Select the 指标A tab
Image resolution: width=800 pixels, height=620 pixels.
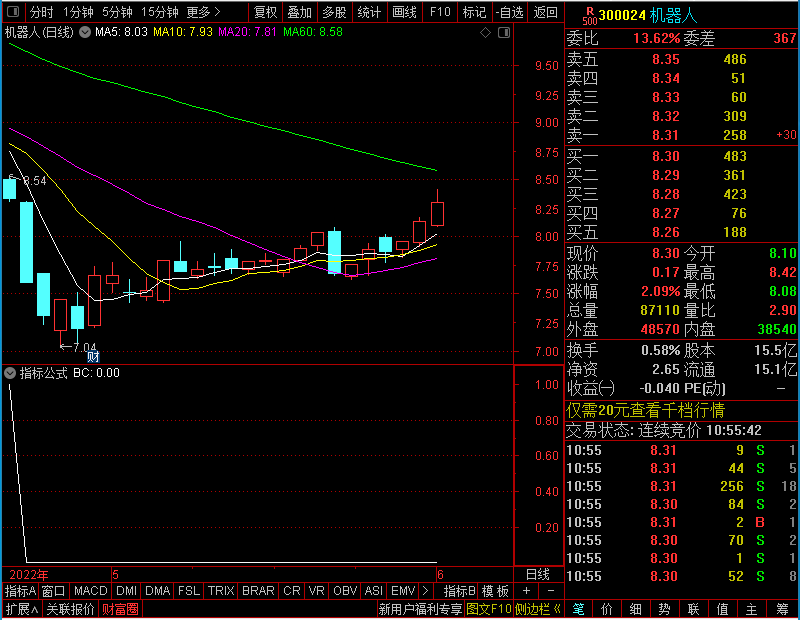click(x=20, y=591)
